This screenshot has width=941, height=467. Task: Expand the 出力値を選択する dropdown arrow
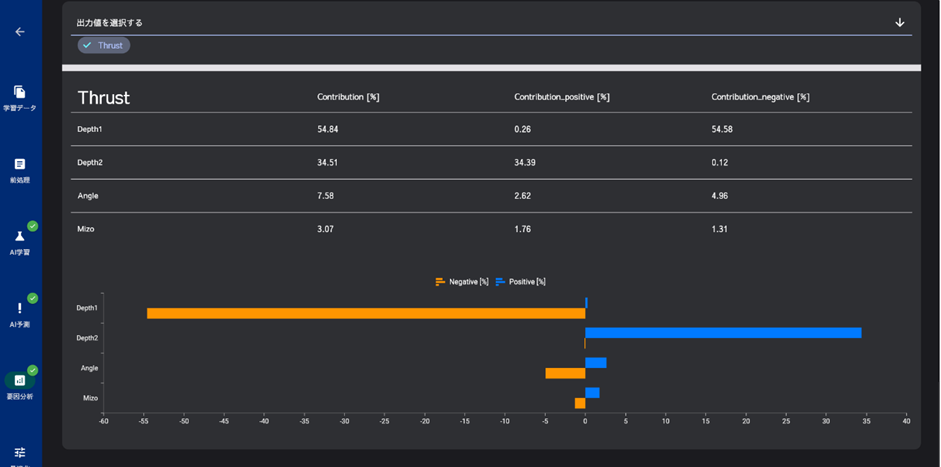[x=899, y=22]
